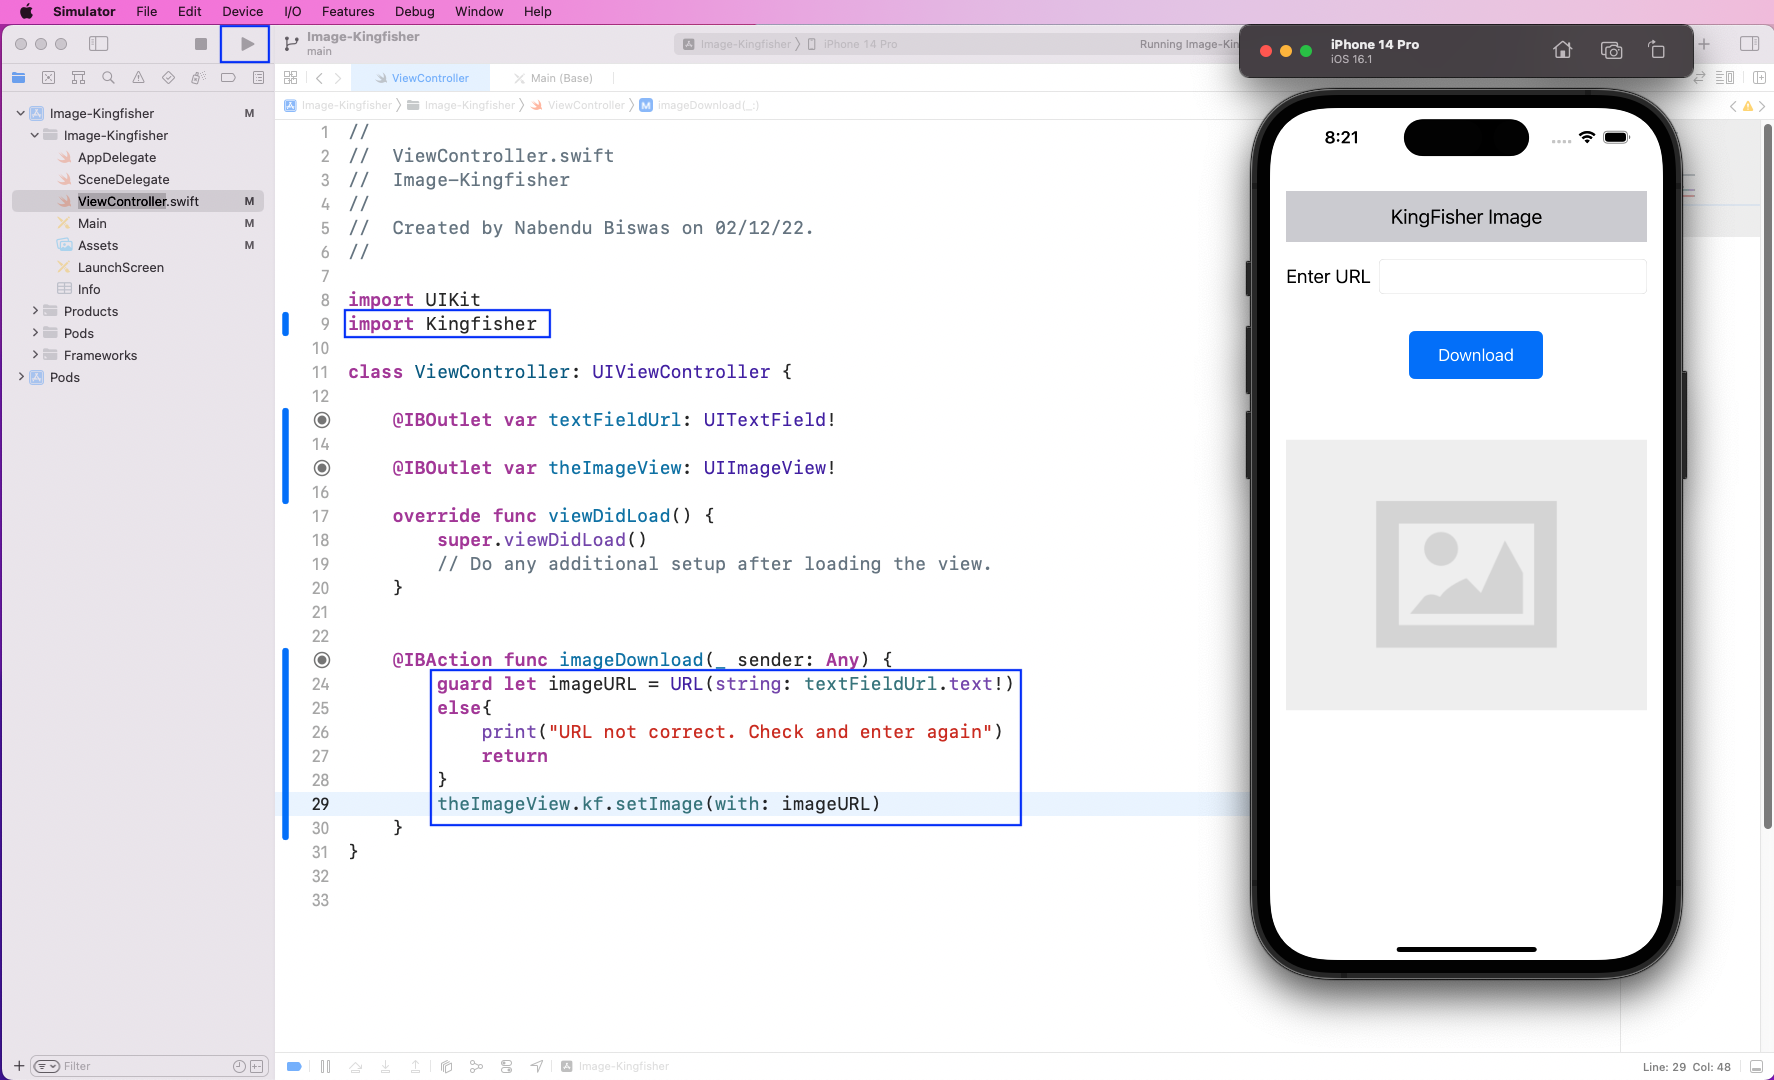Rotate the simulator device
This screenshot has height=1080, width=1774.
1657,50
